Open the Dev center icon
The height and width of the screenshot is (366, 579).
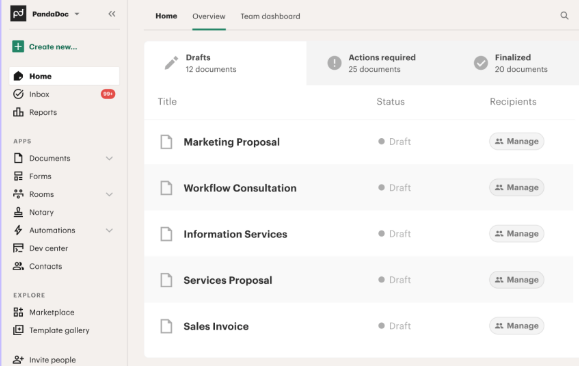click(18, 248)
